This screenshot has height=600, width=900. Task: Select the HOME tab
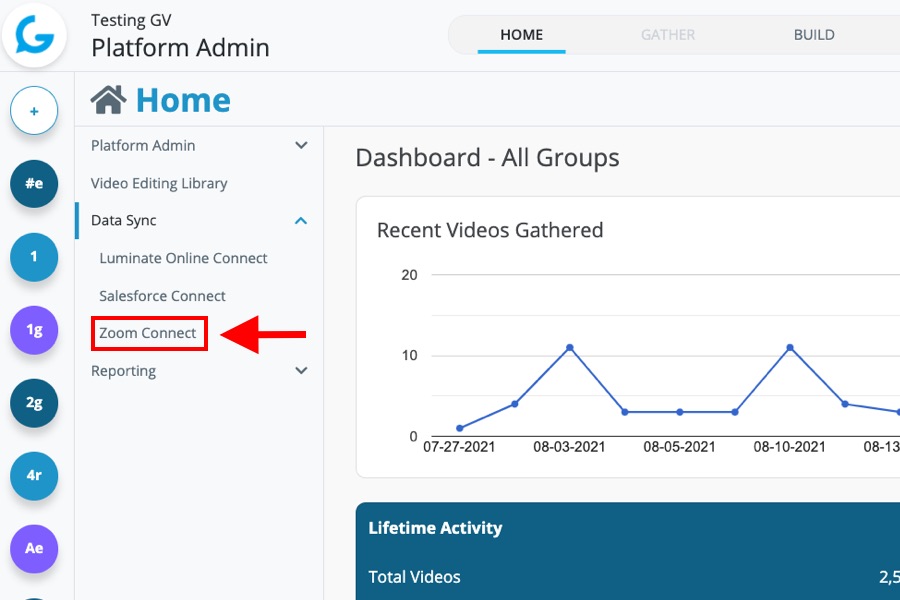click(521, 34)
